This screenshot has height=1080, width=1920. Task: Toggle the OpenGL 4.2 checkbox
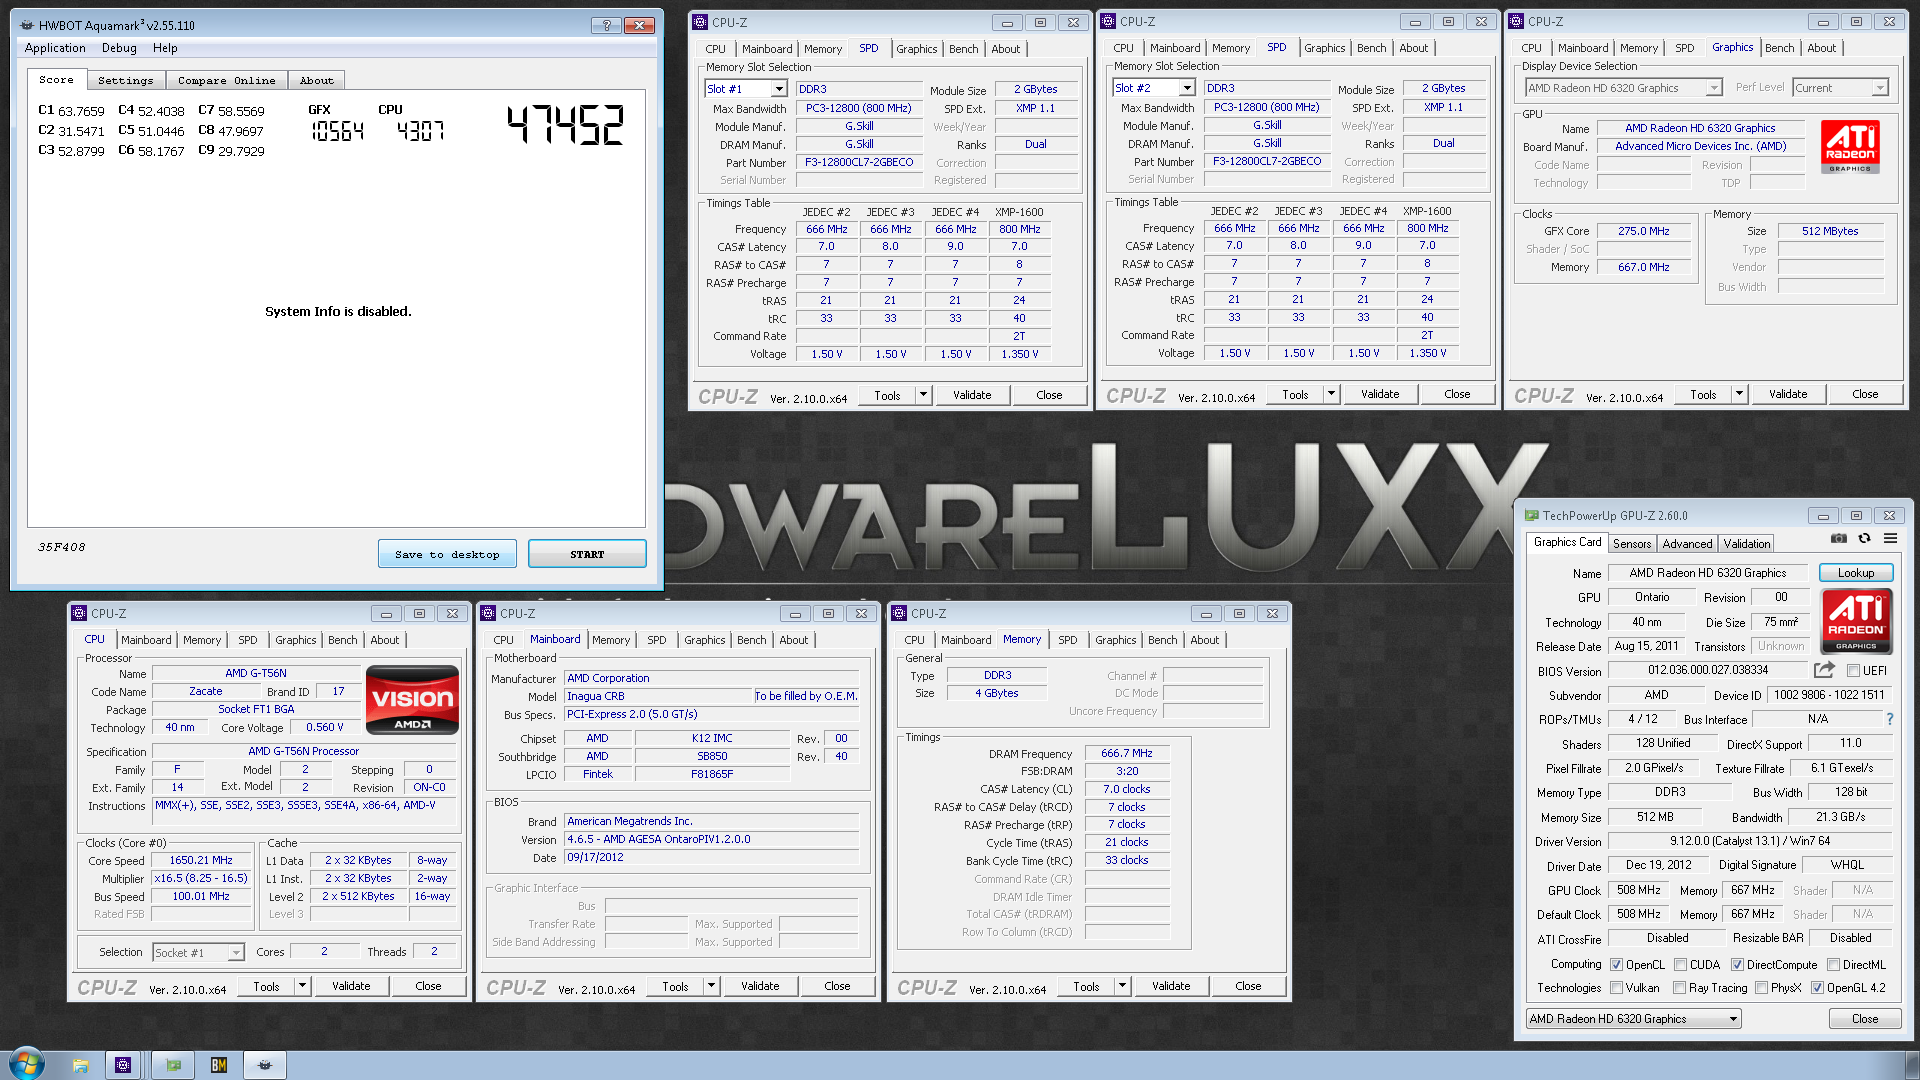click(x=1817, y=988)
